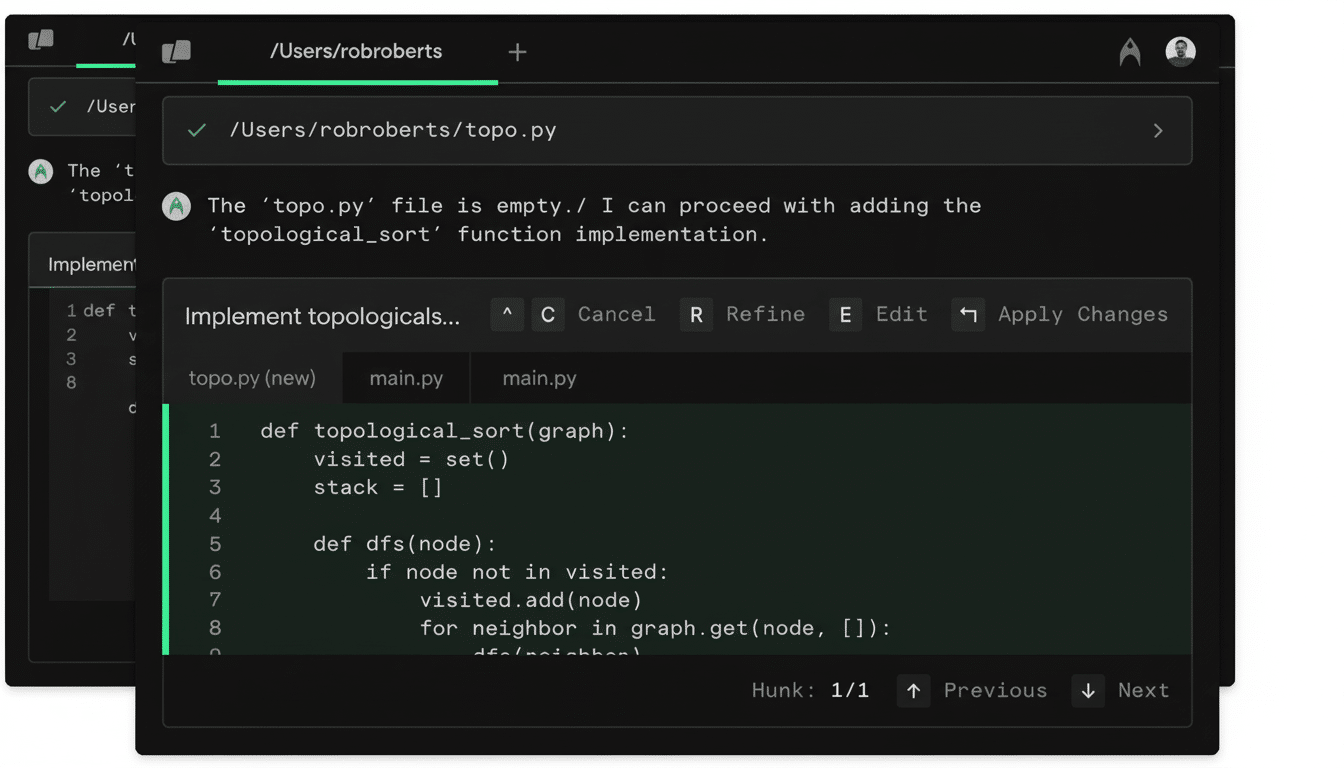
Task: Switch to the first main.py tab
Action: click(406, 378)
